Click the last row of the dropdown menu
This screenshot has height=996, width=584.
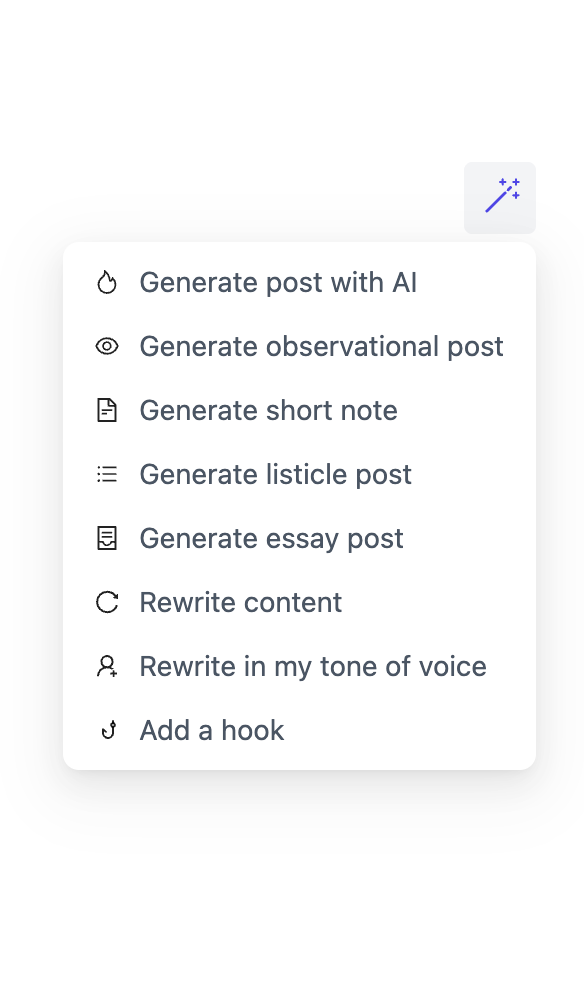coord(211,730)
